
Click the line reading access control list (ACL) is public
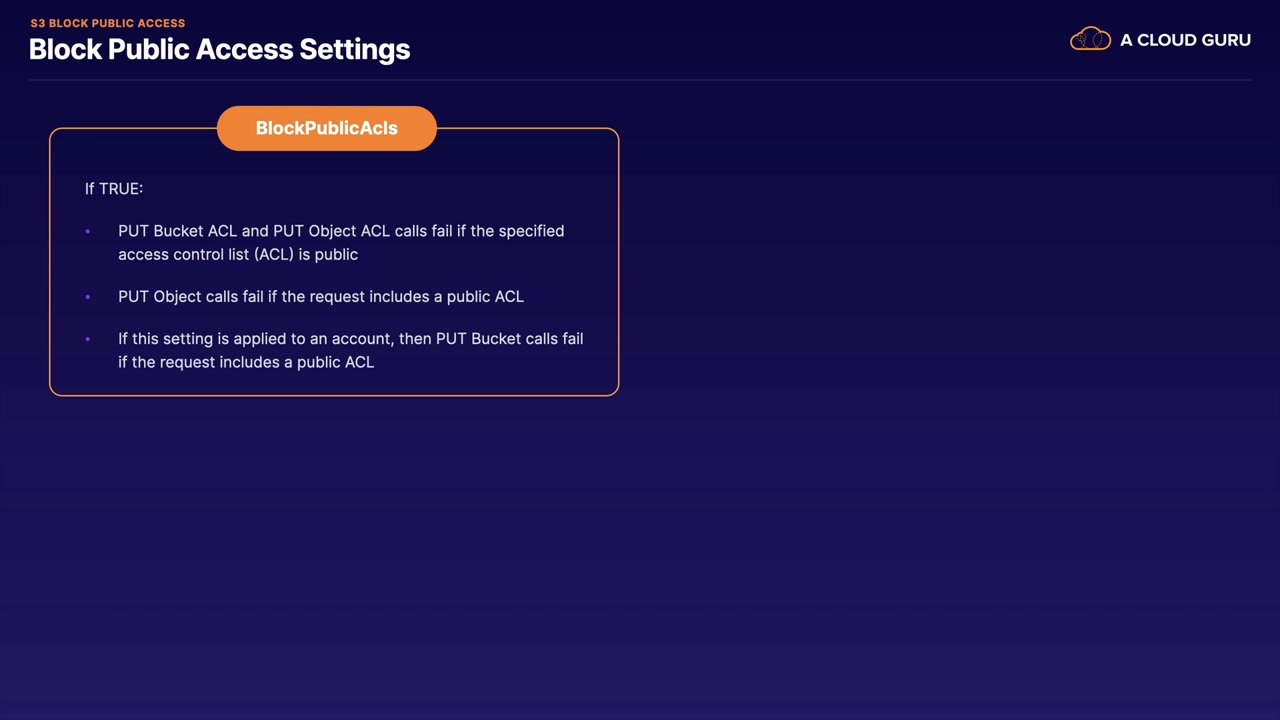tap(238, 254)
